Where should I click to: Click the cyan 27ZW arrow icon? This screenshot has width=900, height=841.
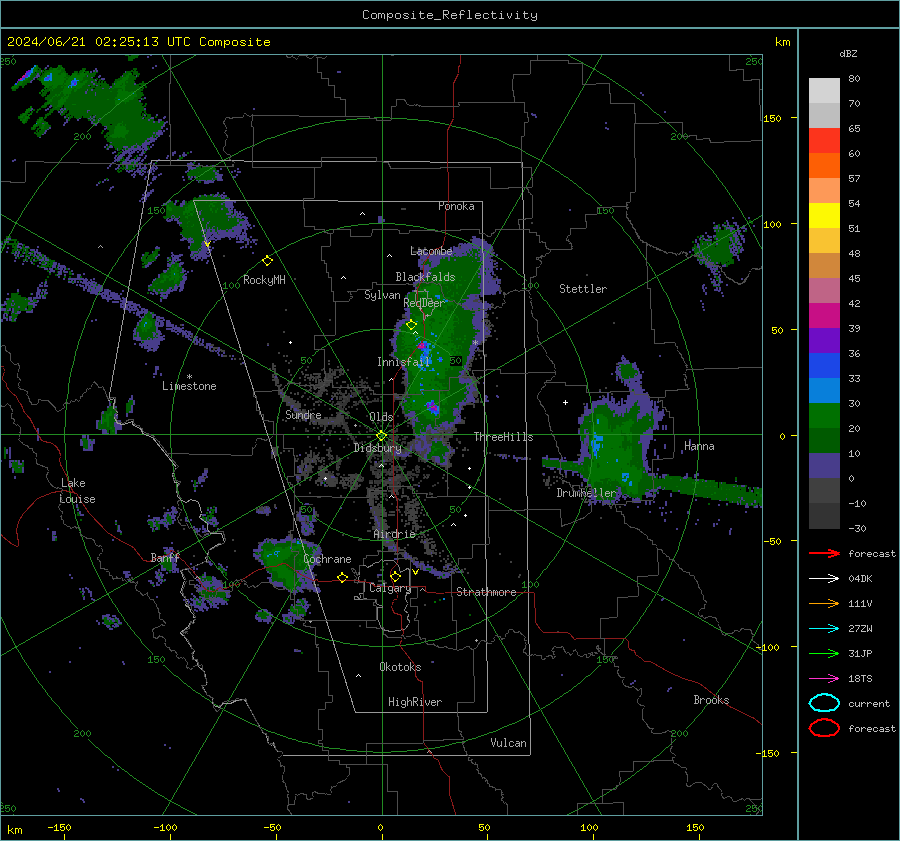pos(824,629)
